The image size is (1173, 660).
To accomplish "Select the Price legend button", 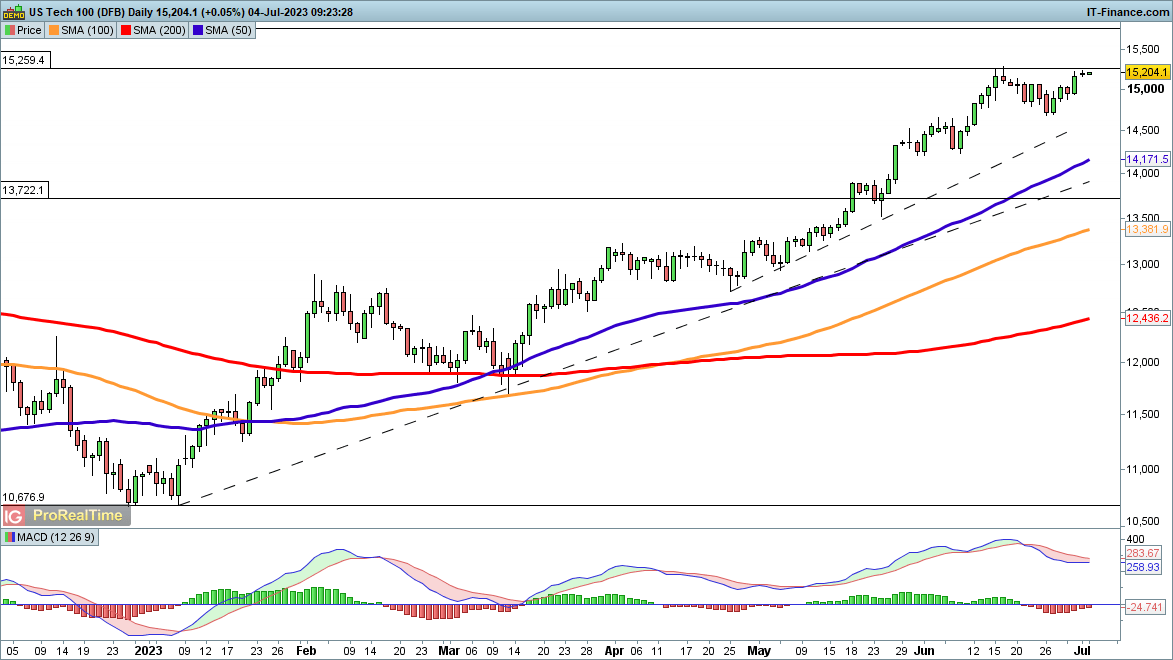I will coord(23,30).
